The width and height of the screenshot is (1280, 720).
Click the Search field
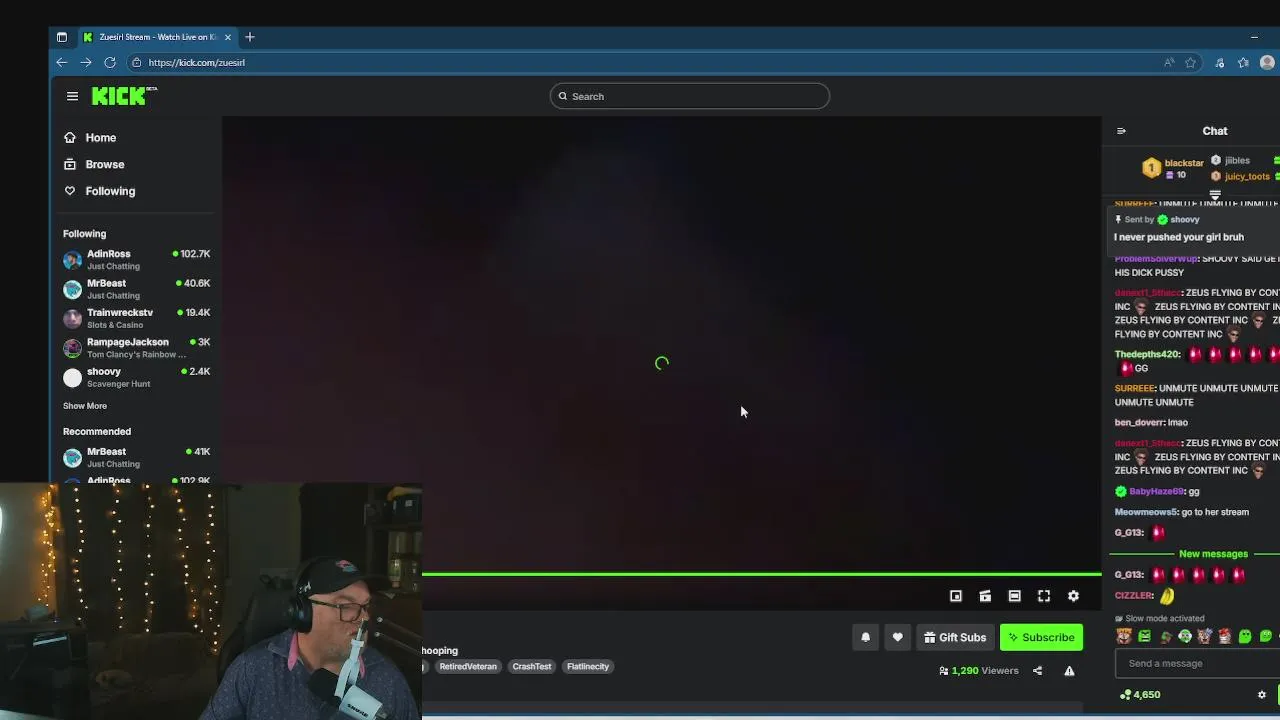pyautogui.click(x=689, y=96)
